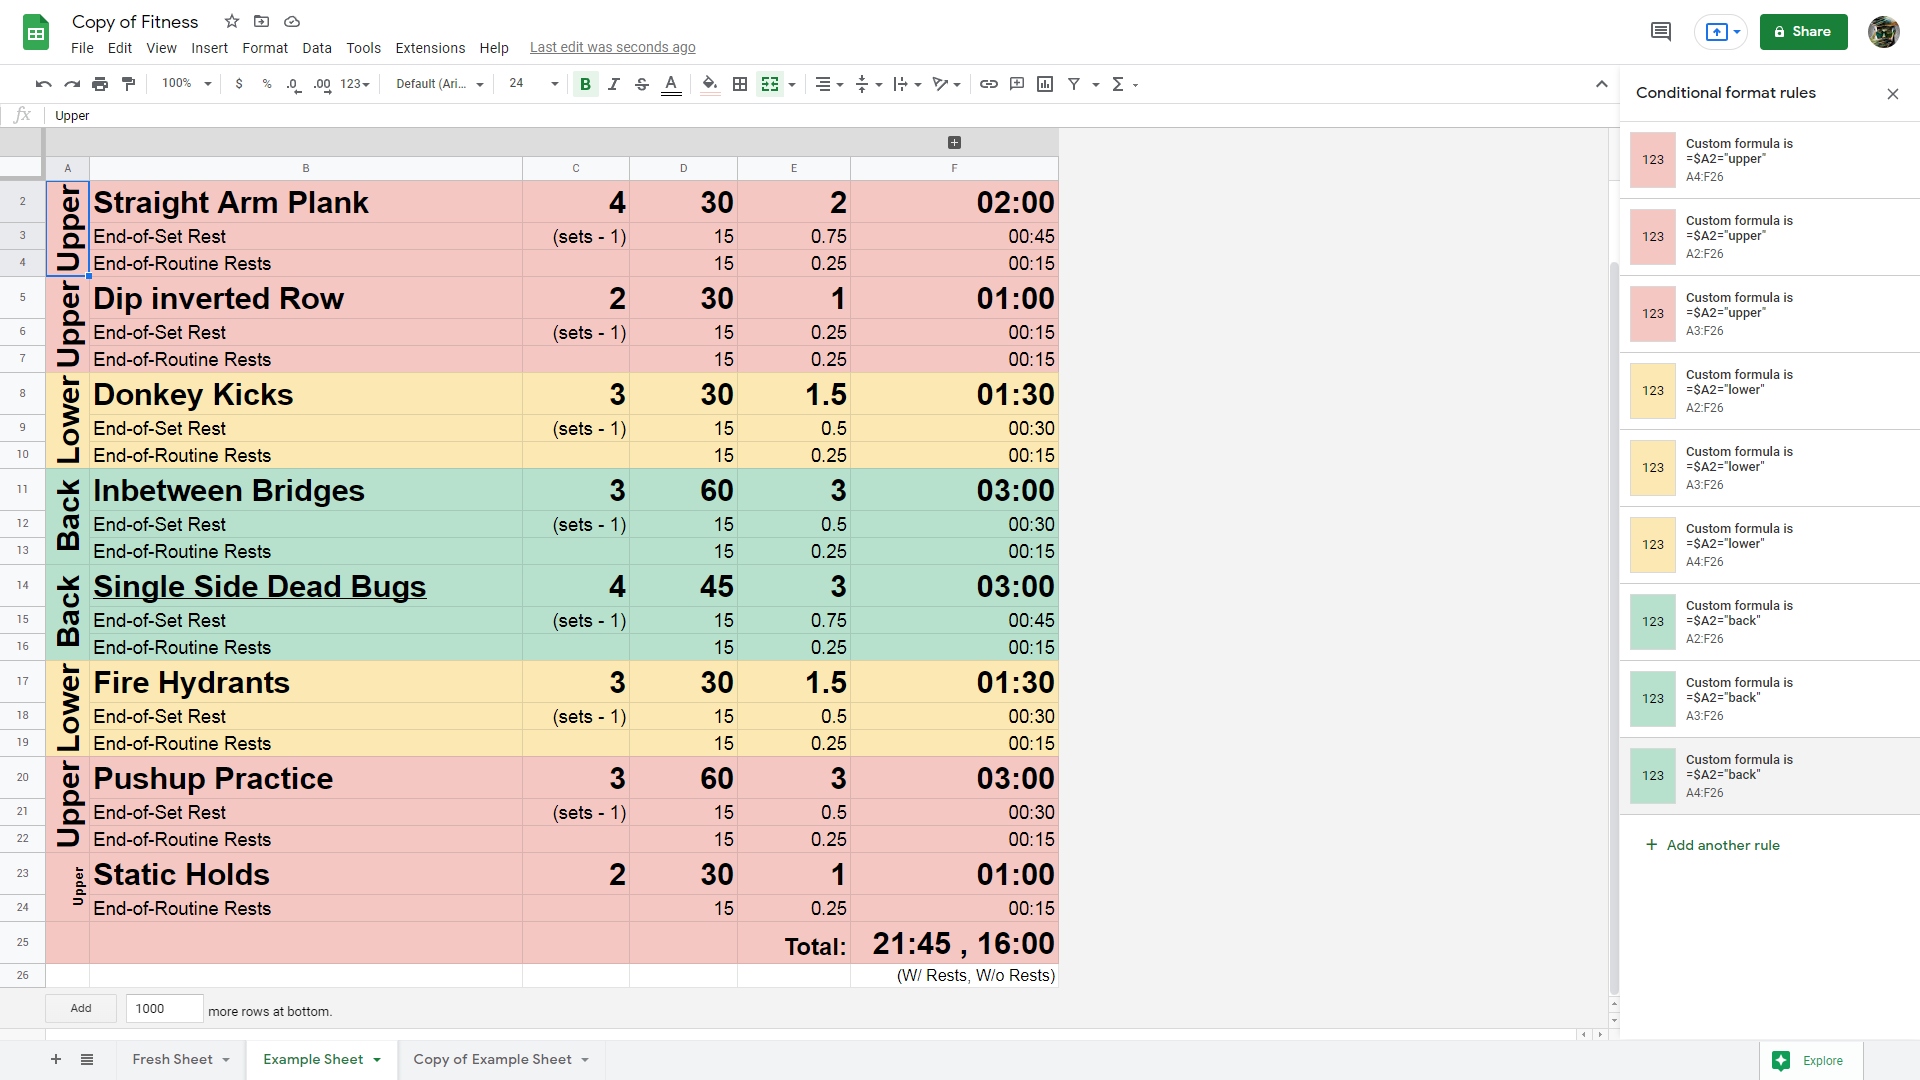Open the number format dropdown showing 123
Viewport: 1920px width, 1080px height.
pos(355,84)
